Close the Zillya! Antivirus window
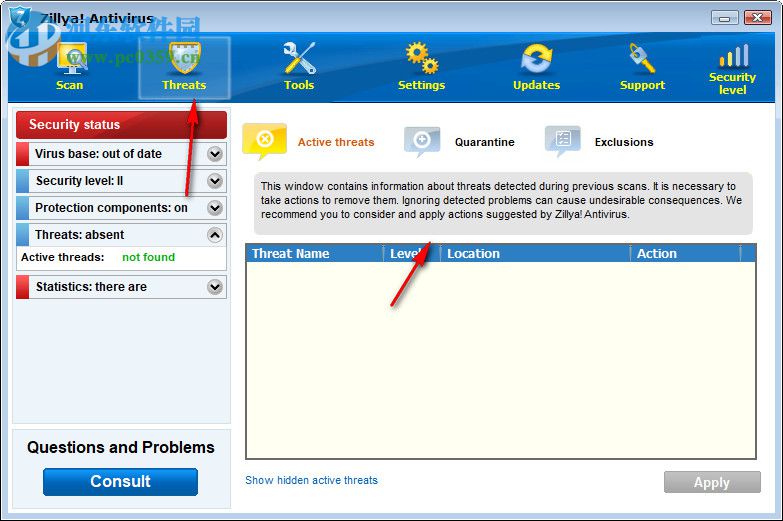 point(758,18)
